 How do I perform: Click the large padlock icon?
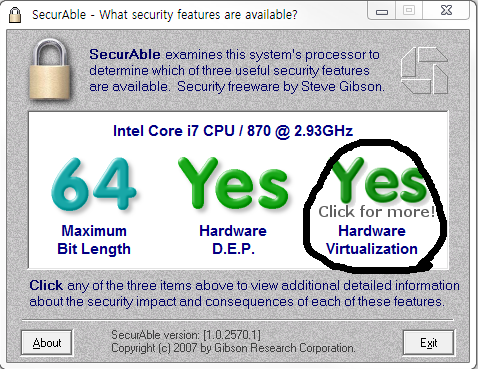[50, 69]
